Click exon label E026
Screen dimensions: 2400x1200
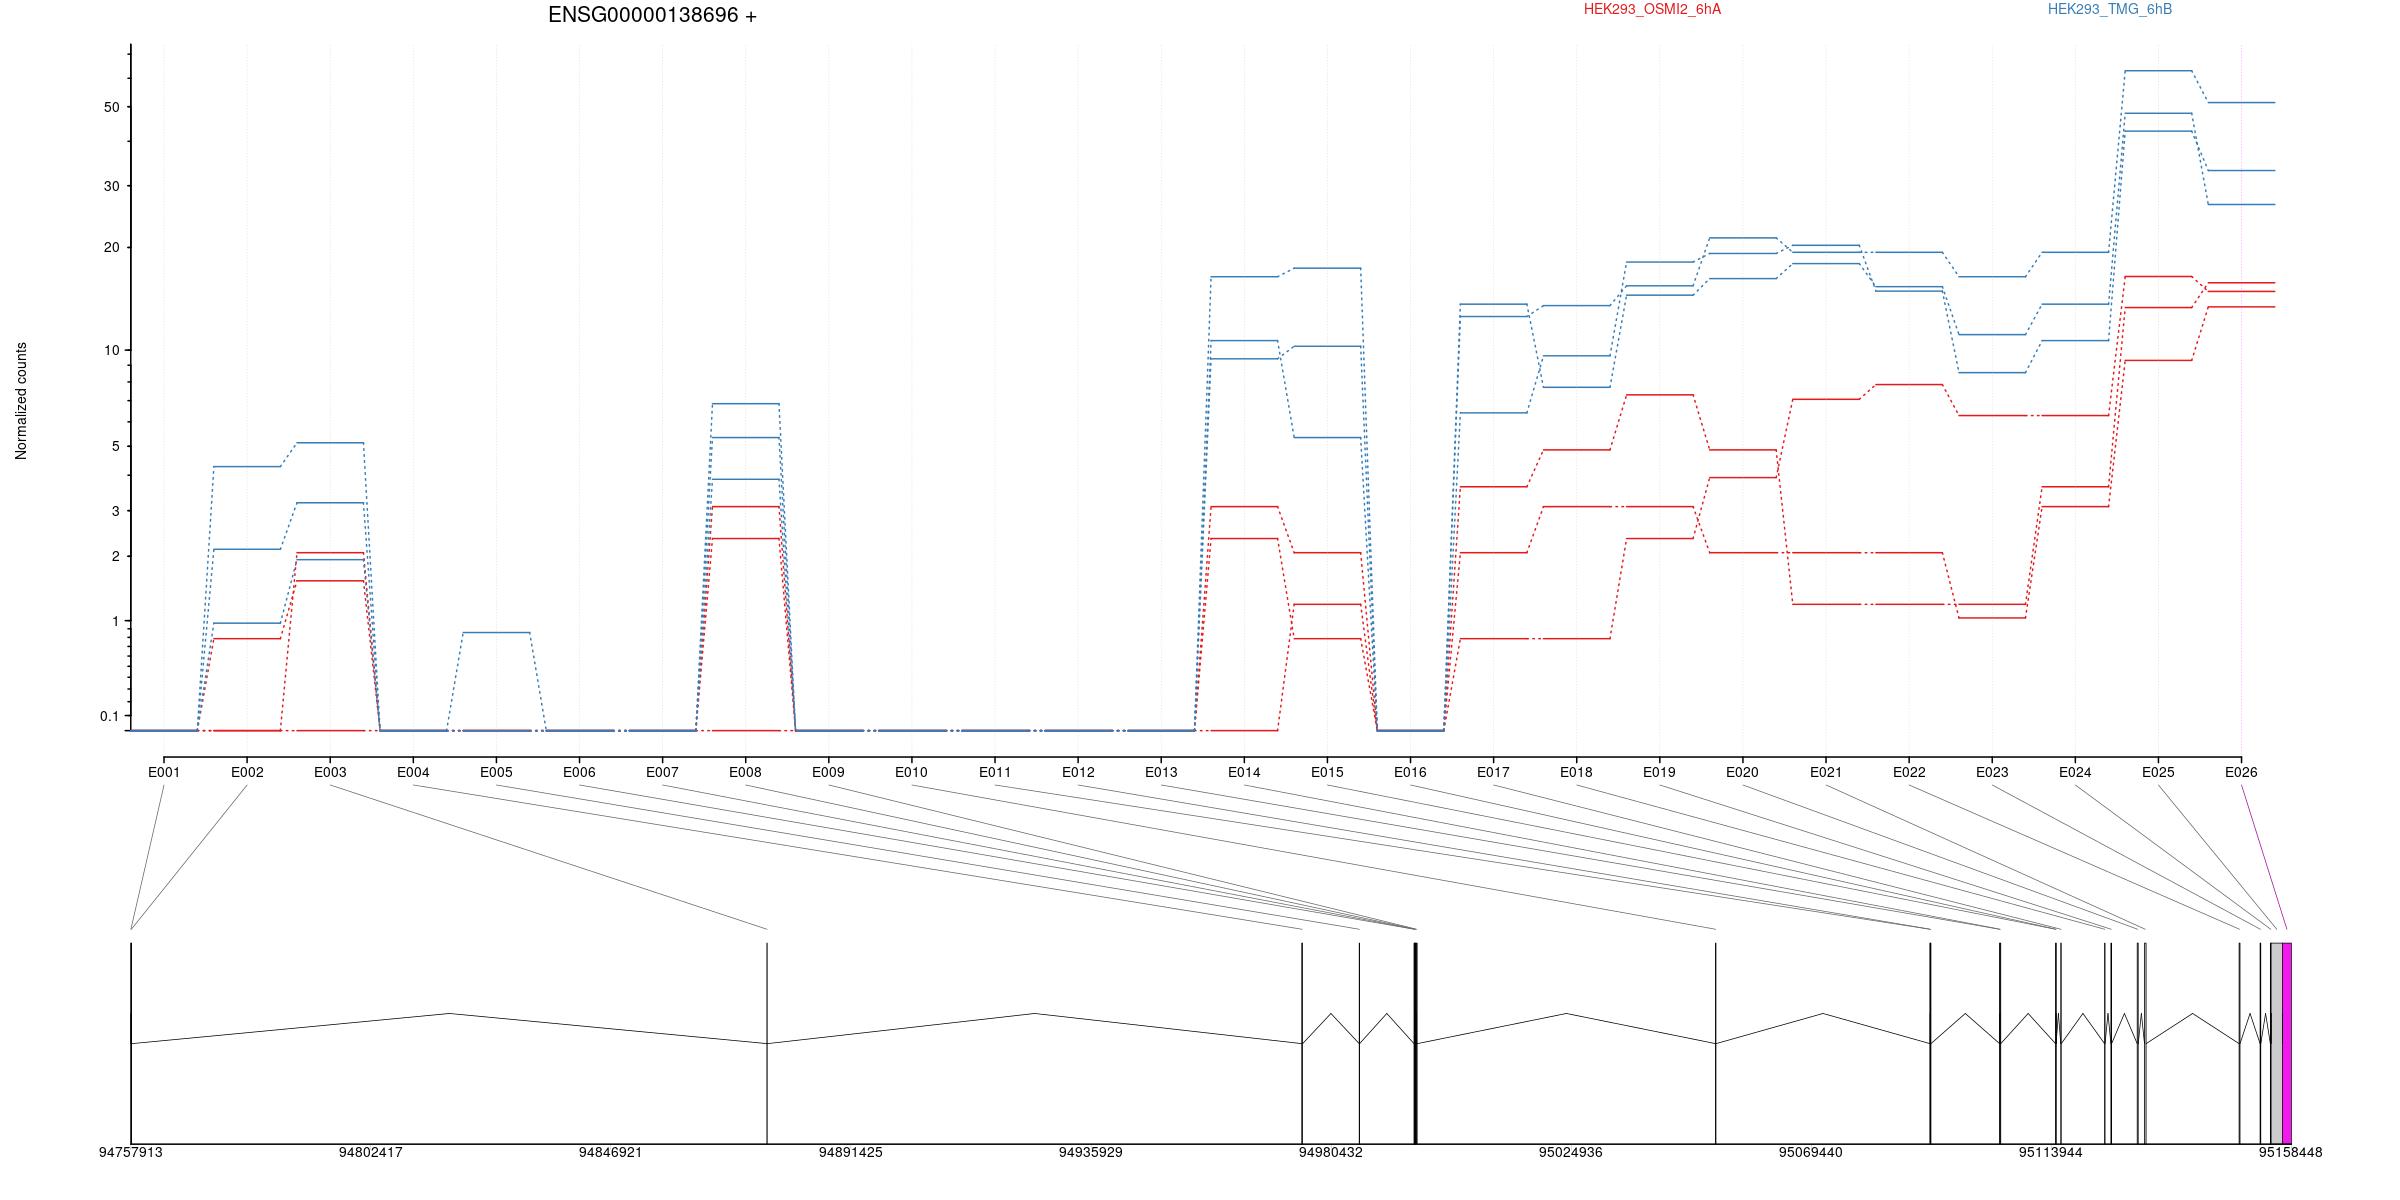(2241, 772)
